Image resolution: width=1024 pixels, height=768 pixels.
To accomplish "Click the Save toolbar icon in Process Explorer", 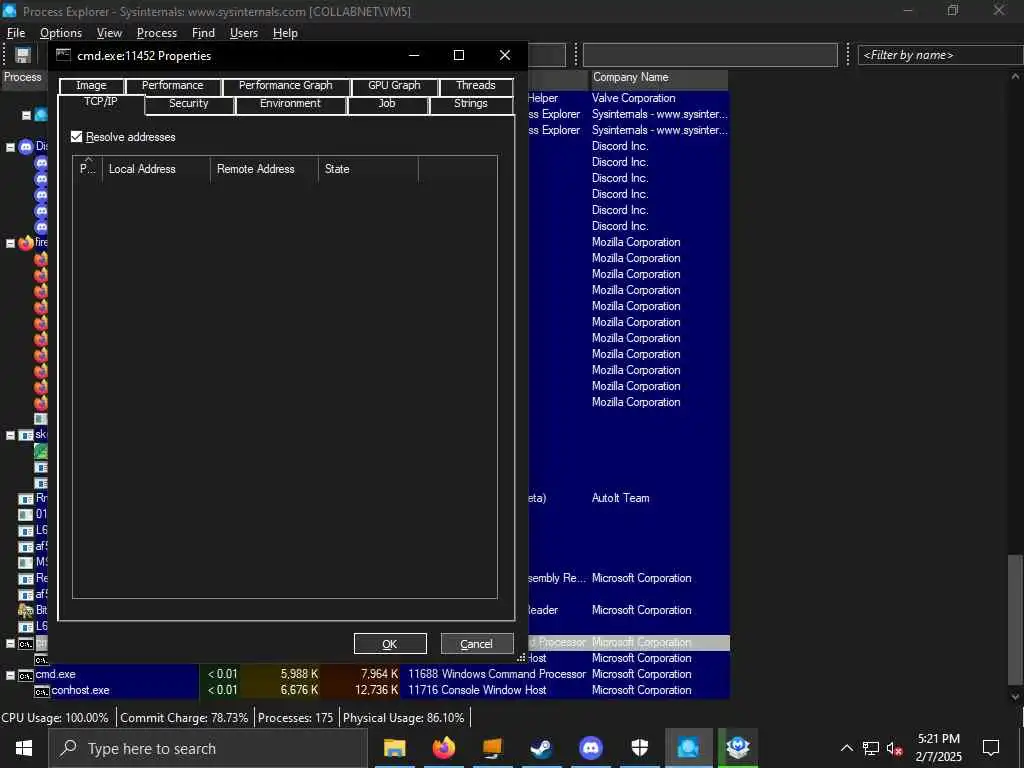I will click(x=23, y=56).
